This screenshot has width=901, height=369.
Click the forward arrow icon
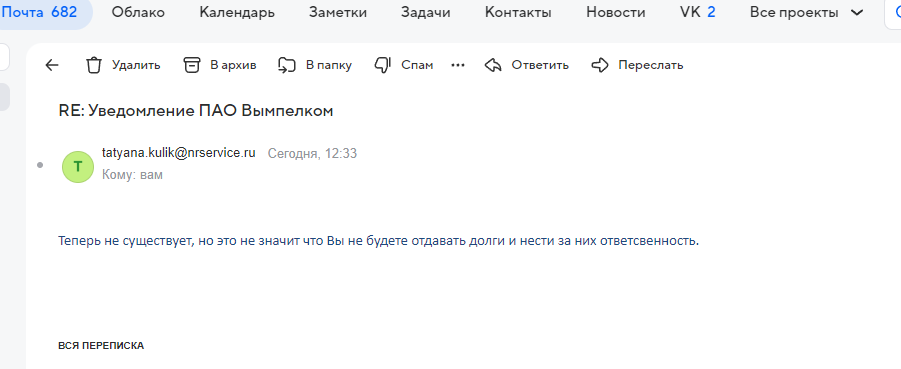click(x=600, y=66)
